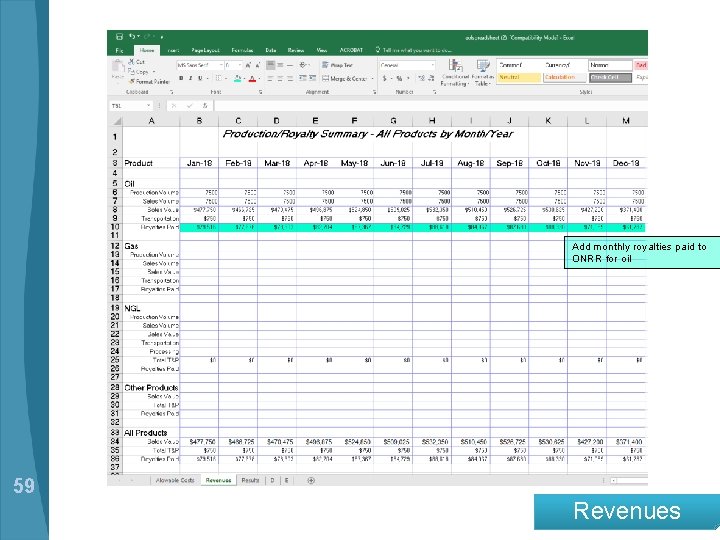Image resolution: width=720 pixels, height=540 pixels.
Task: Click the Cut scissors icon
Action: 131,62
